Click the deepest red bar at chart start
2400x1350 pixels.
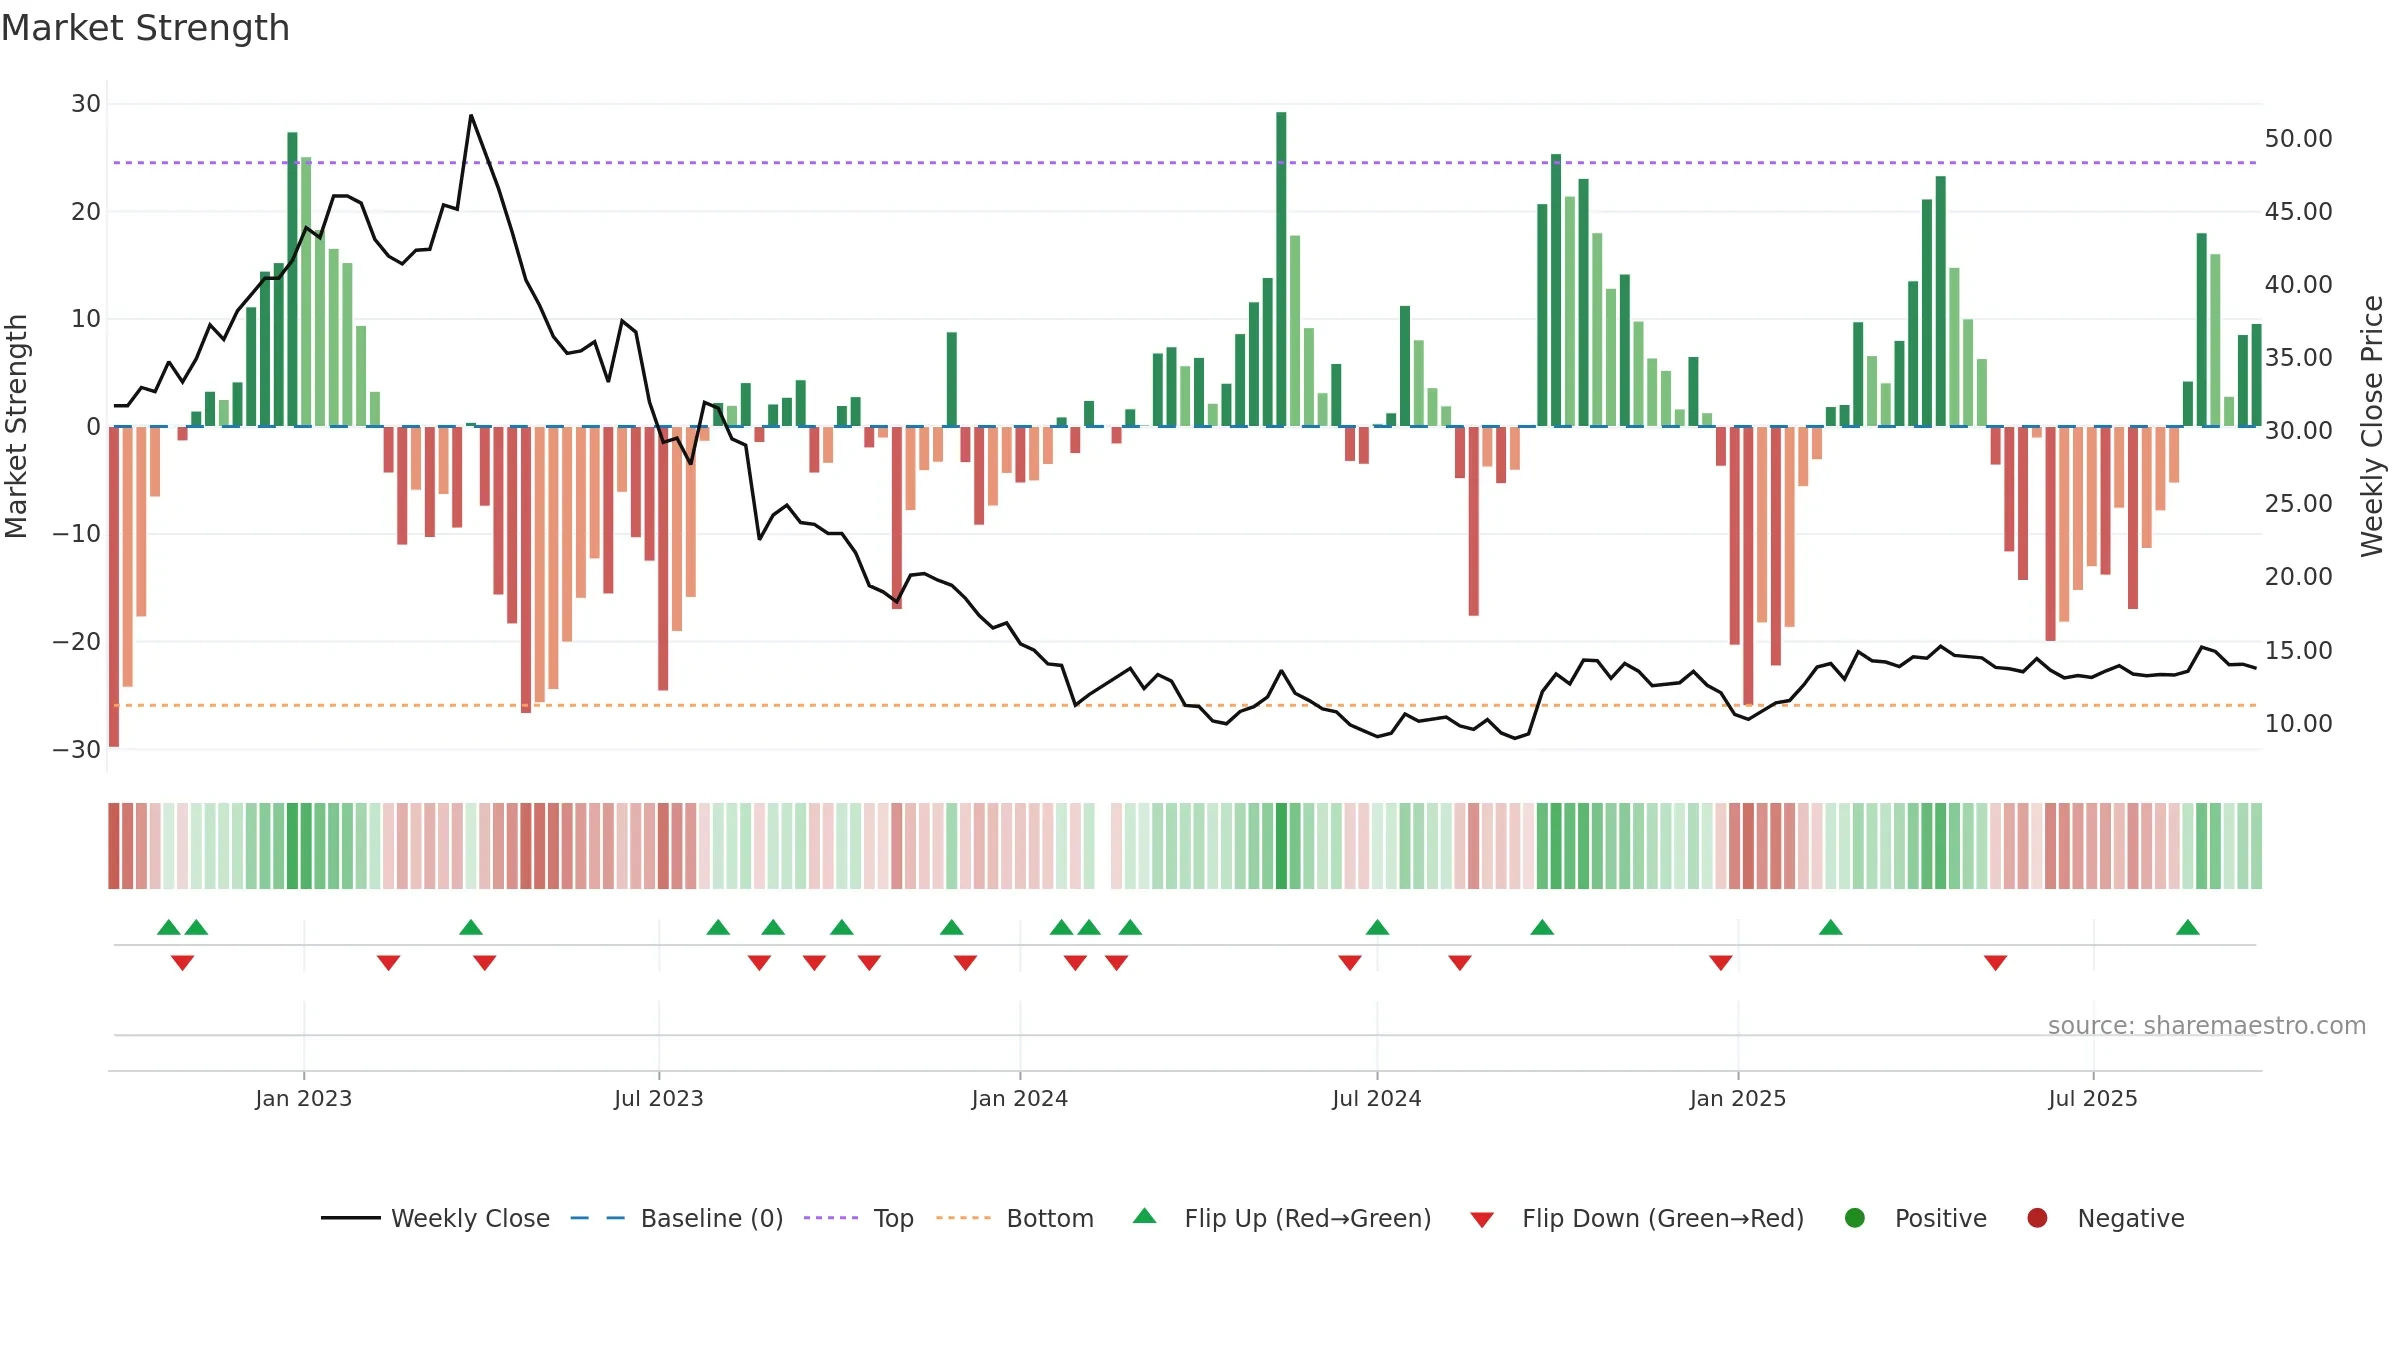114,586
